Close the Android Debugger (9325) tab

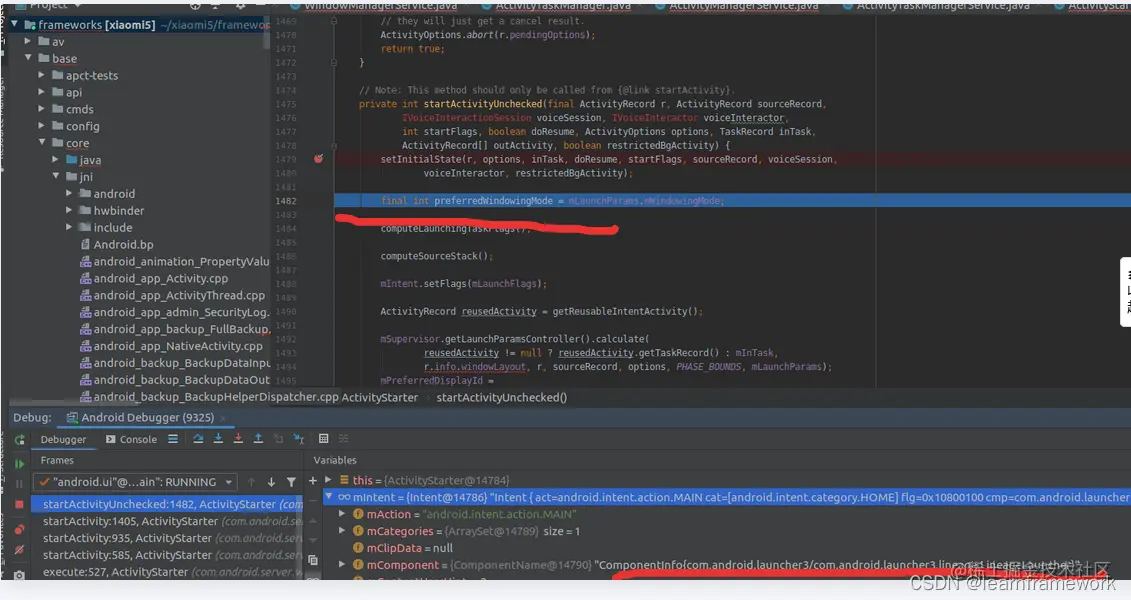point(223,418)
